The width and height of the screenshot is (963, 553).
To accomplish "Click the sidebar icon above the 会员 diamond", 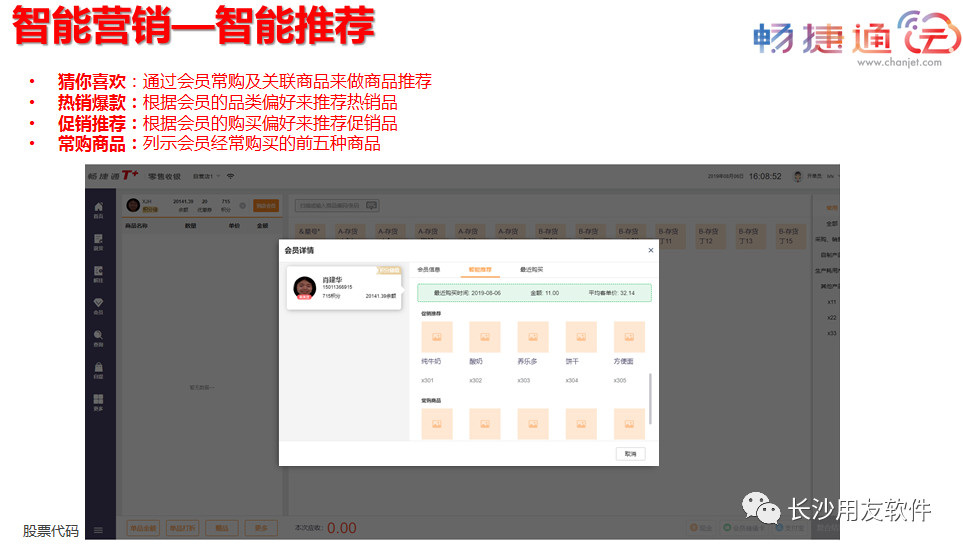I will coord(98,273).
